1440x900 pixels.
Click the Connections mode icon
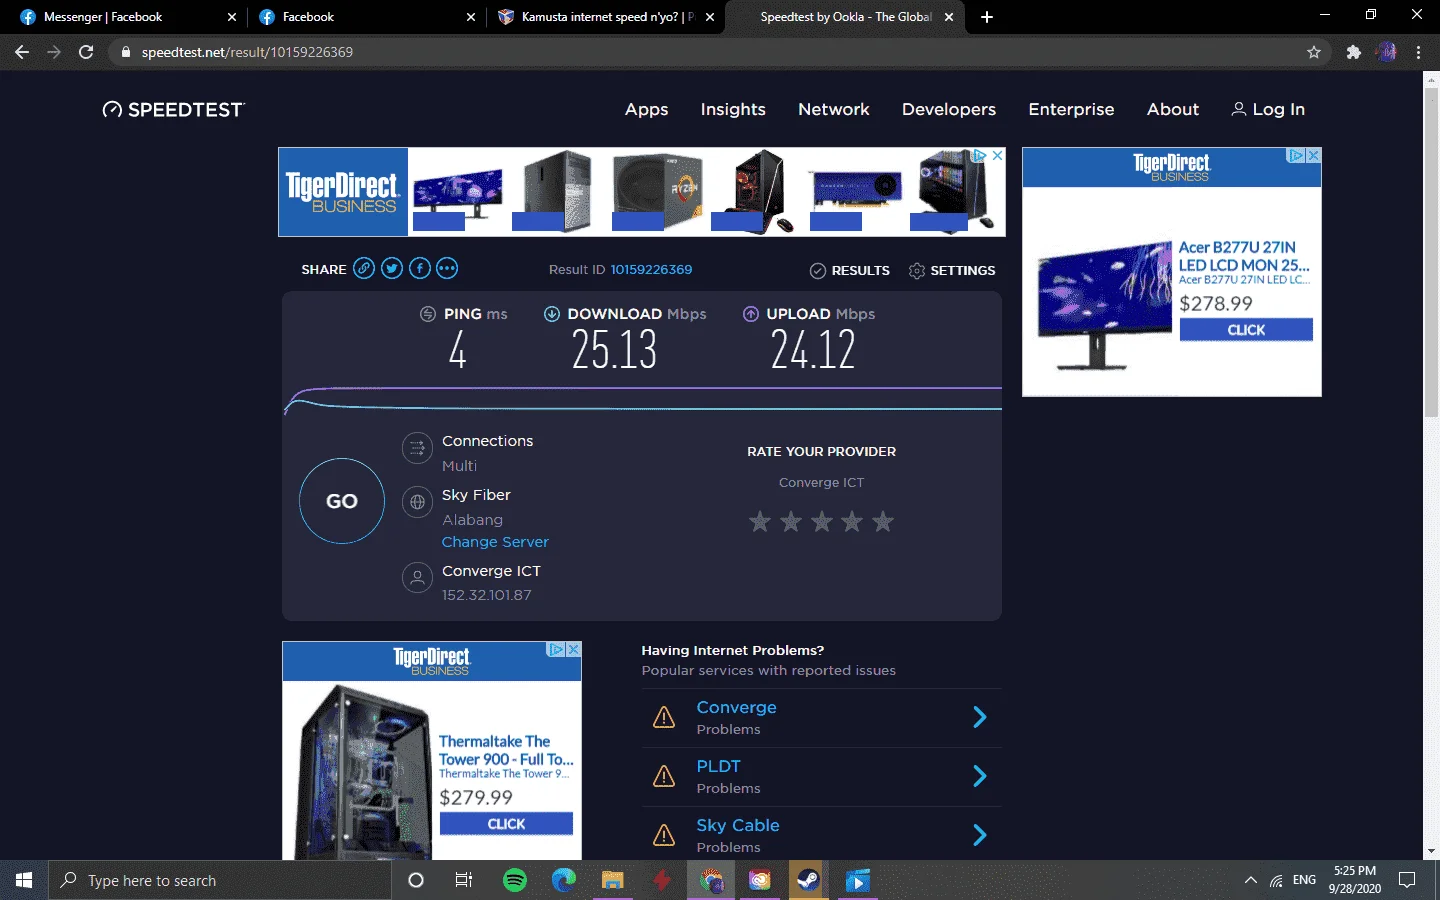point(417,448)
